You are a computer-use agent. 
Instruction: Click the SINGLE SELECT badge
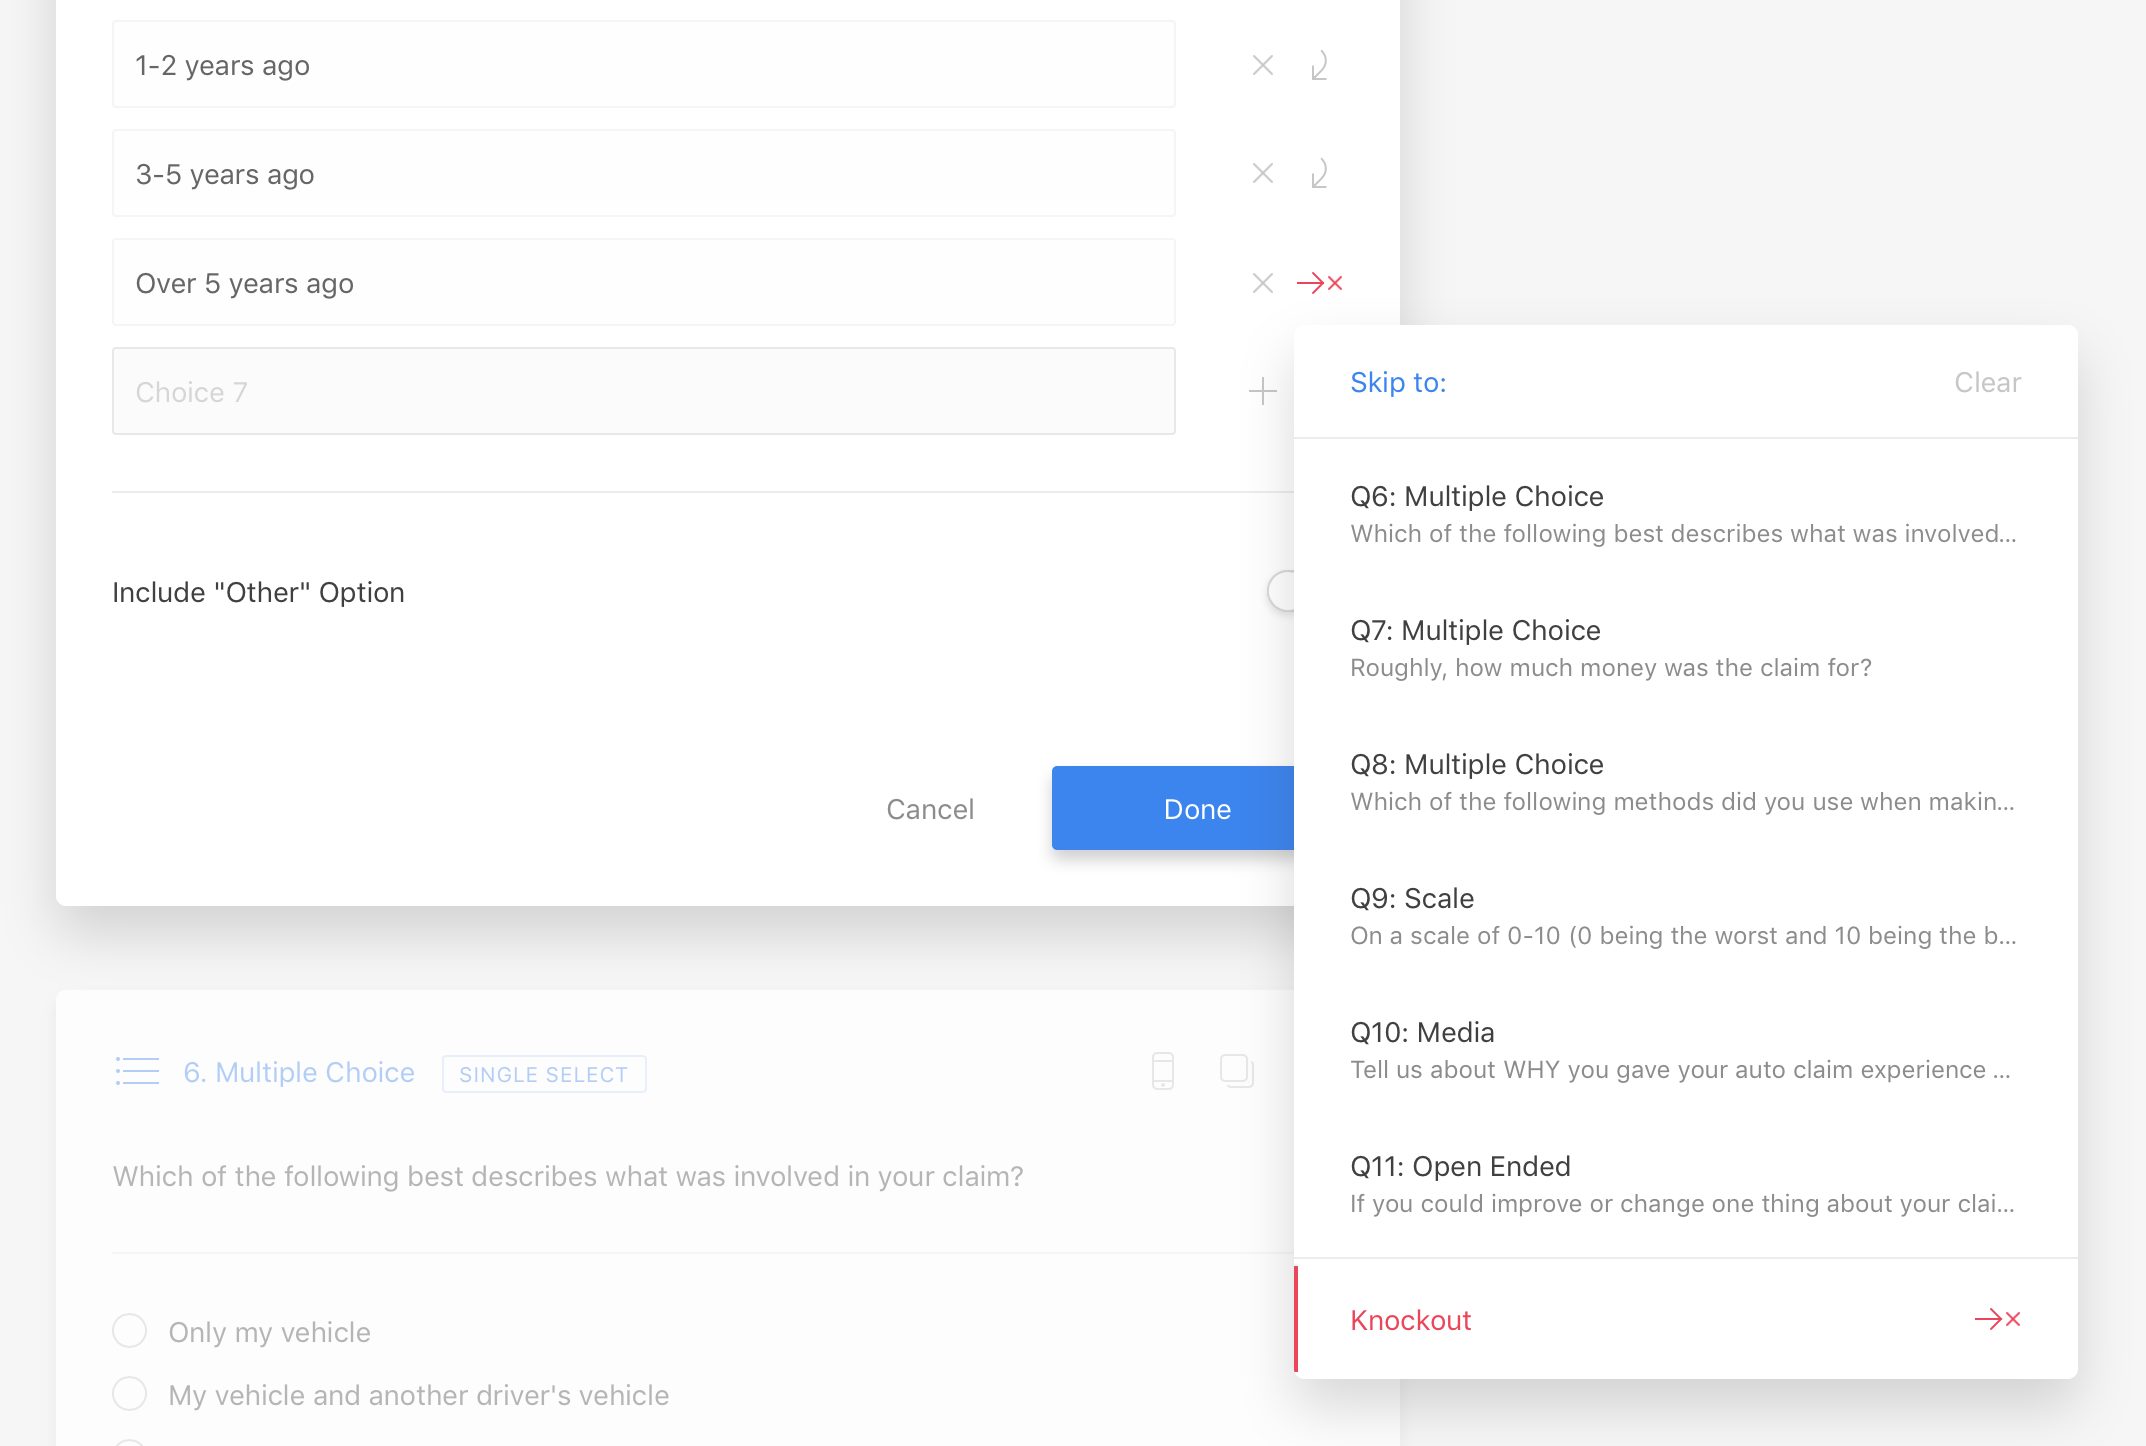[x=544, y=1074]
